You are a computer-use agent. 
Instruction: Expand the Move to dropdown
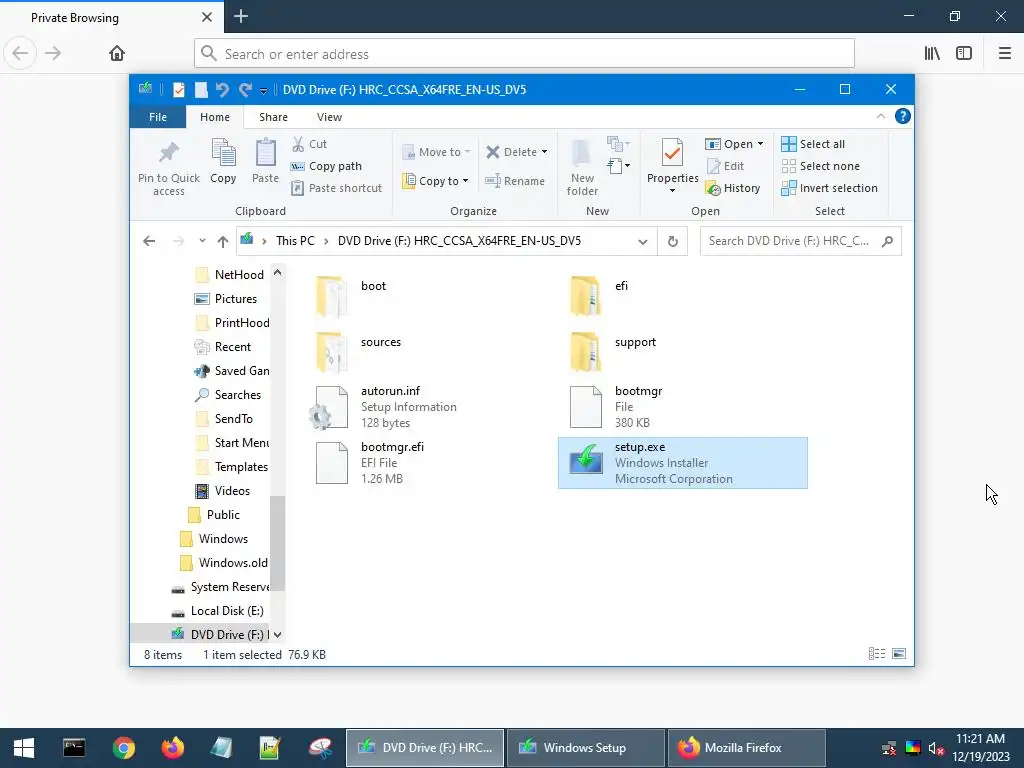468,152
